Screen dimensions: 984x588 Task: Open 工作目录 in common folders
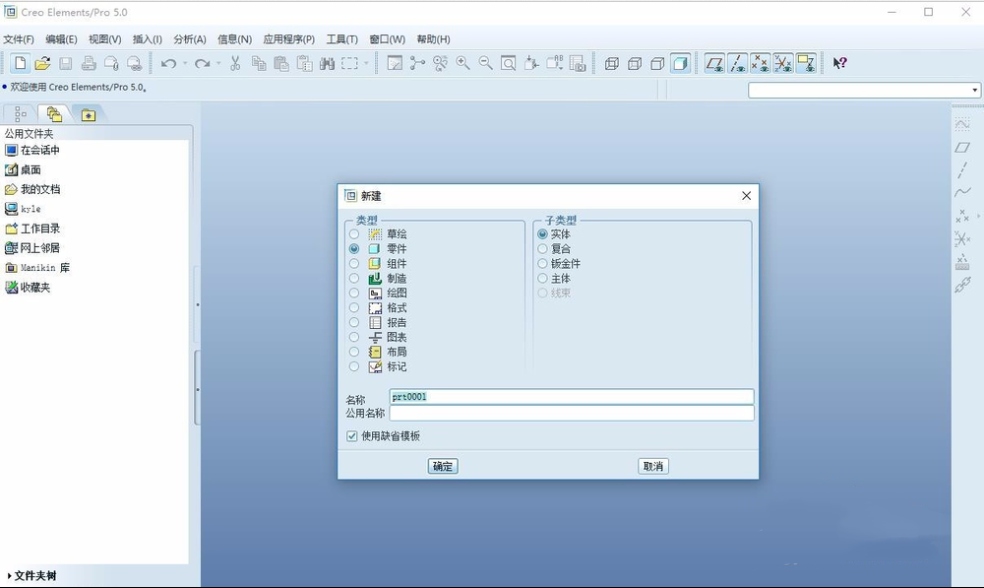click(x=33, y=228)
